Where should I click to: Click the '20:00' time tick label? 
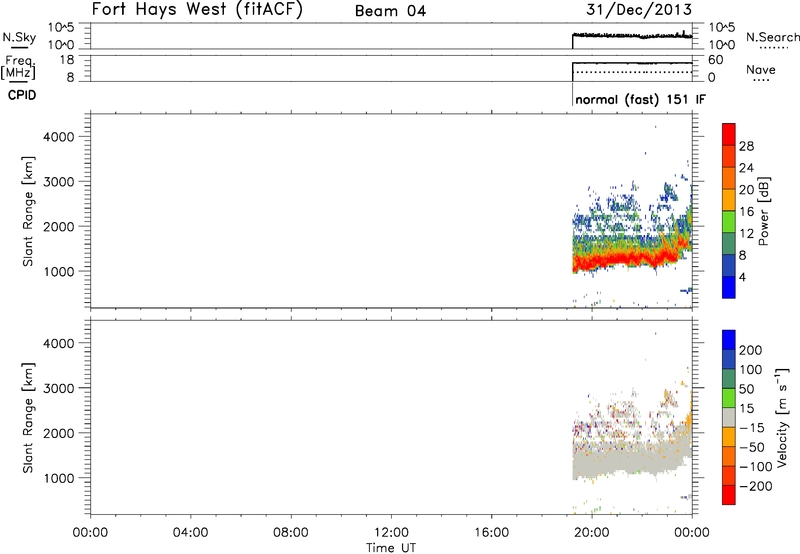[x=592, y=533]
